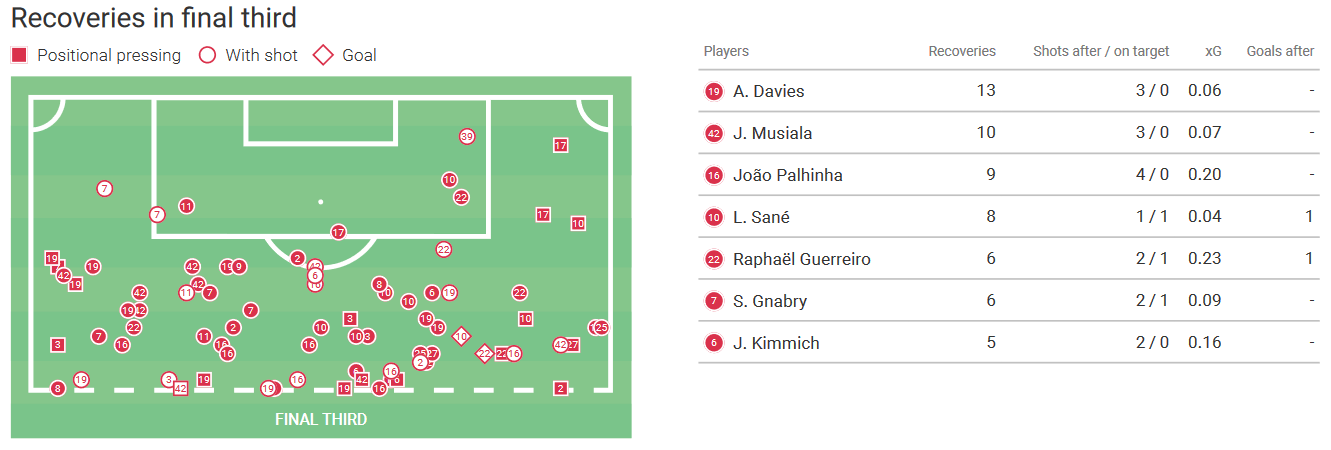Click the 42 badge beside J. Musiala
Screen dimensions: 1331x450
coord(713,133)
